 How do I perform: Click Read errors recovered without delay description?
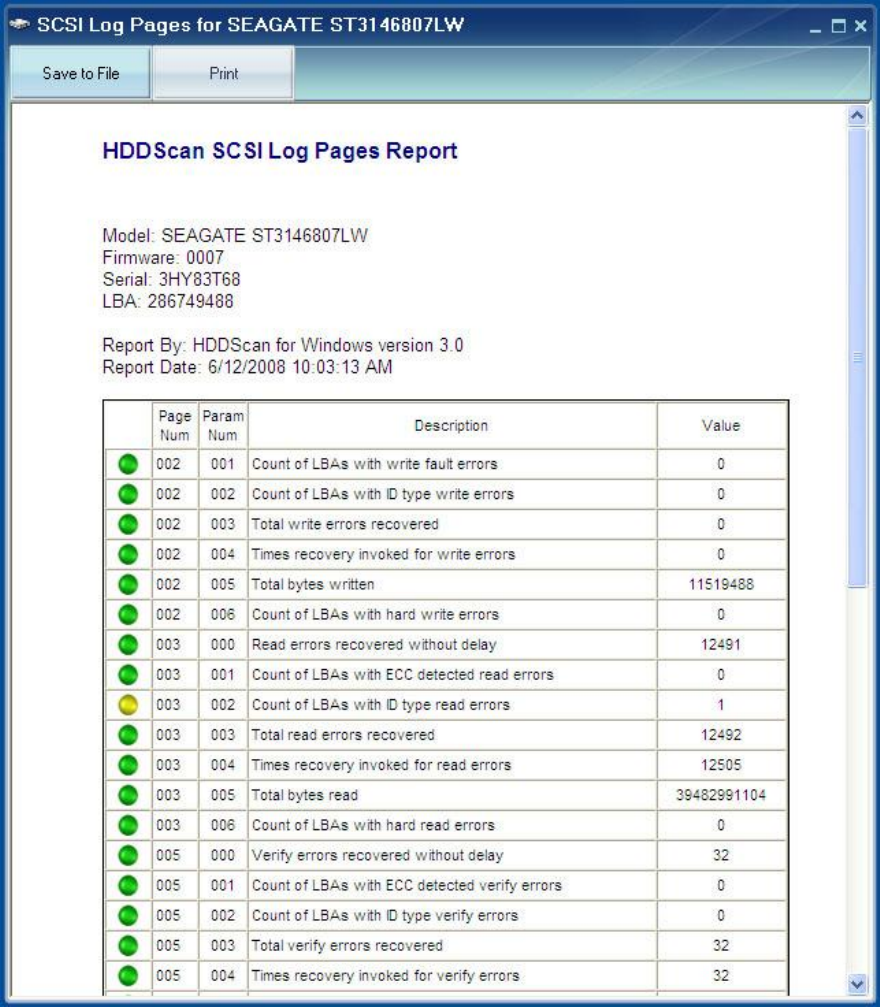374,644
